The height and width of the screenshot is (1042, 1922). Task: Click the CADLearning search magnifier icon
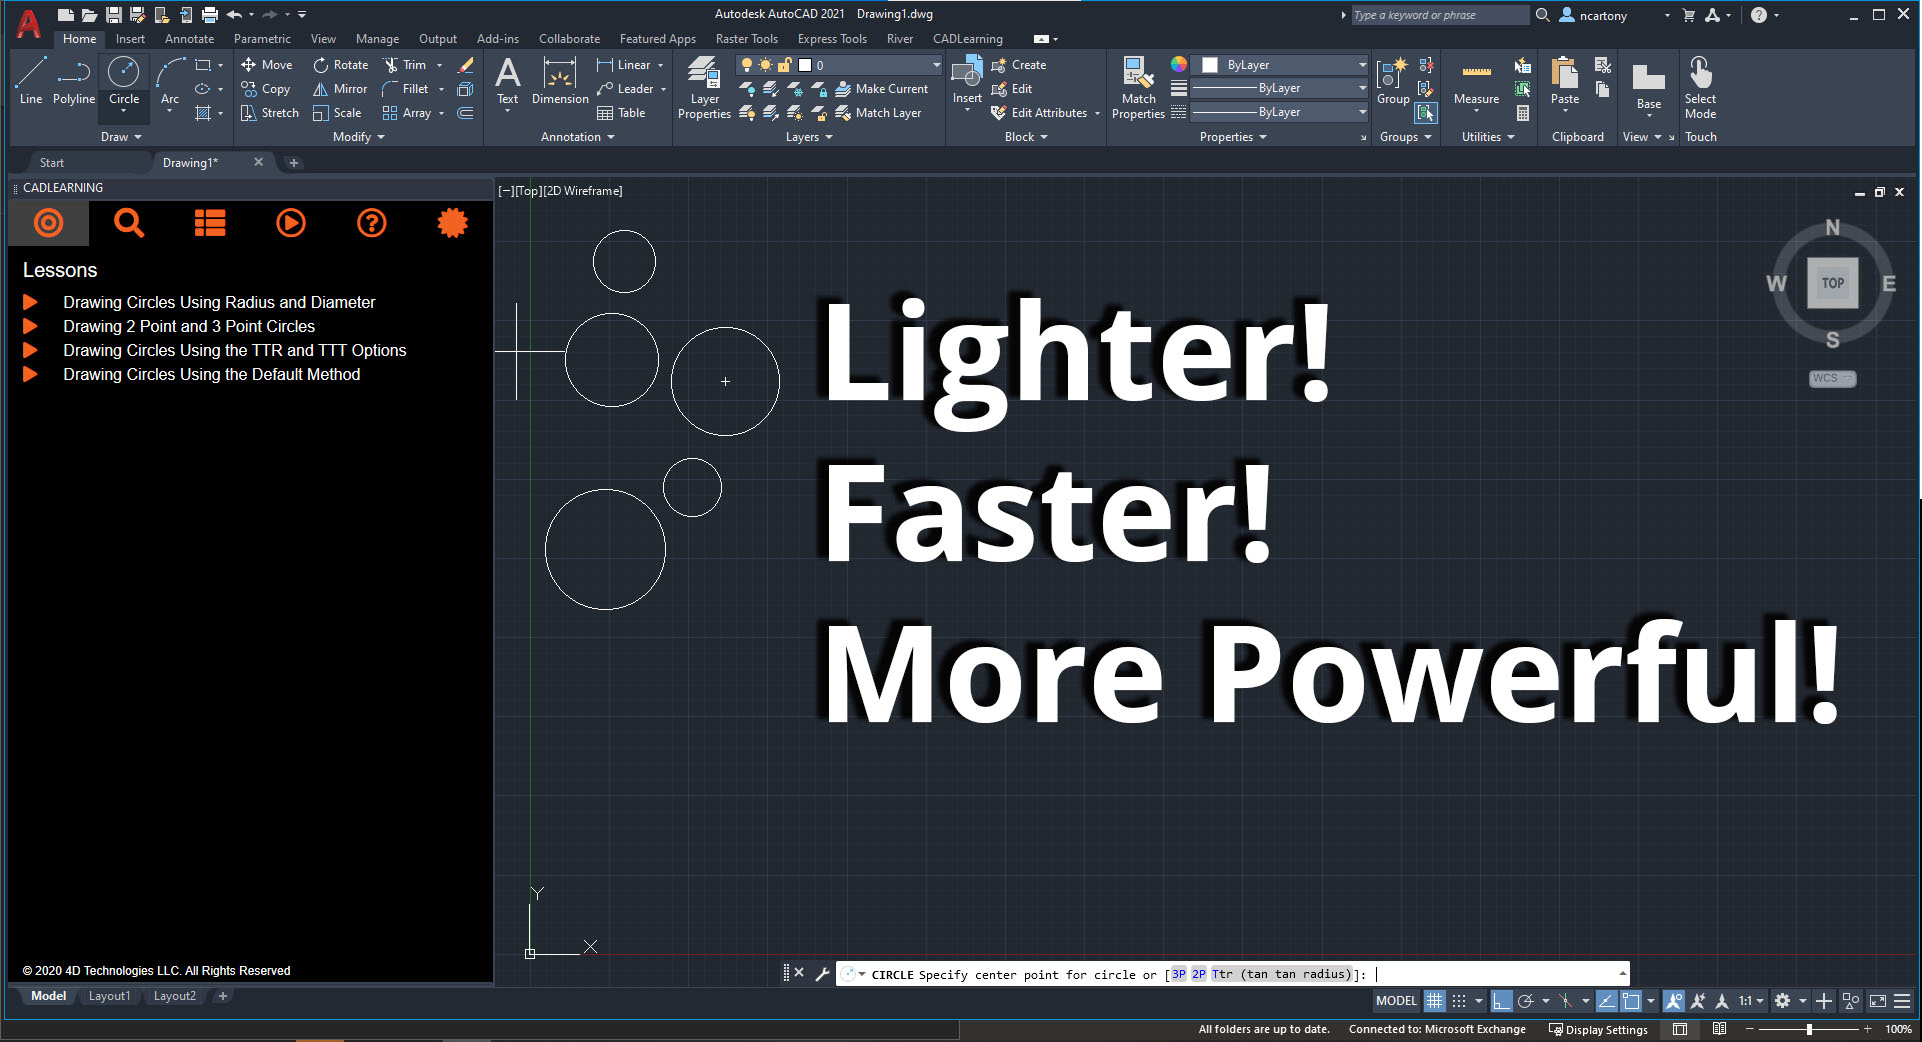coord(129,223)
